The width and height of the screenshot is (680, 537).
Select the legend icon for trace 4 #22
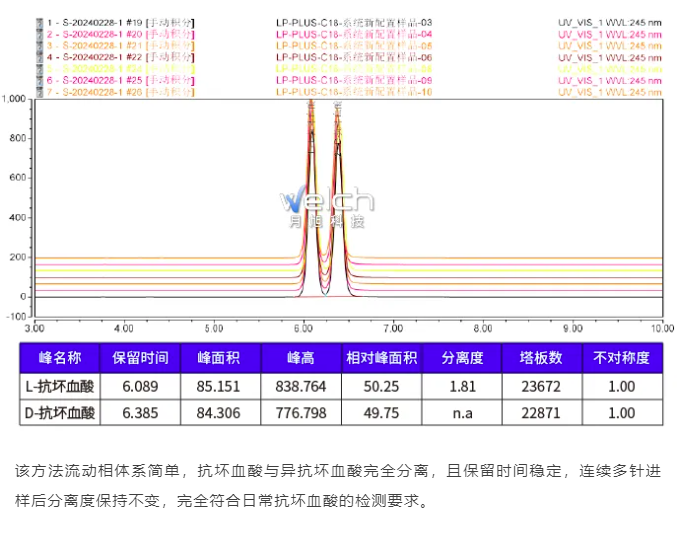pos(38,57)
